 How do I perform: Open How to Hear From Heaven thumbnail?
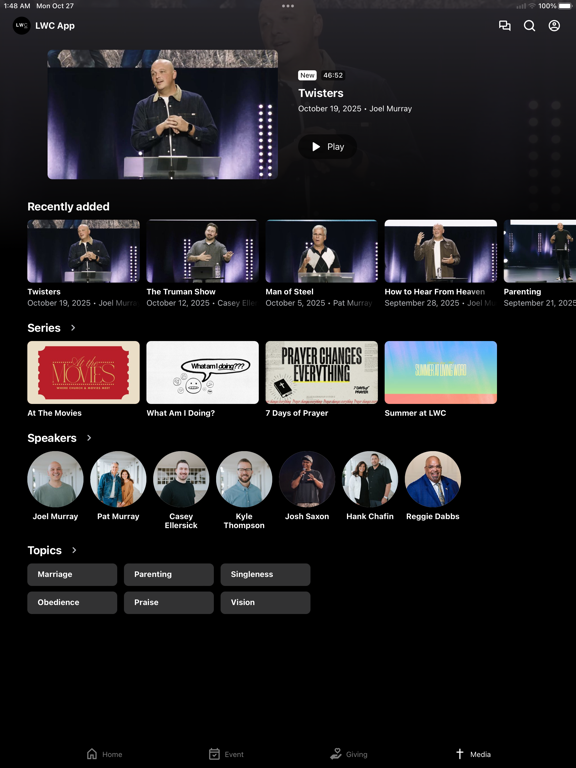pos(440,251)
